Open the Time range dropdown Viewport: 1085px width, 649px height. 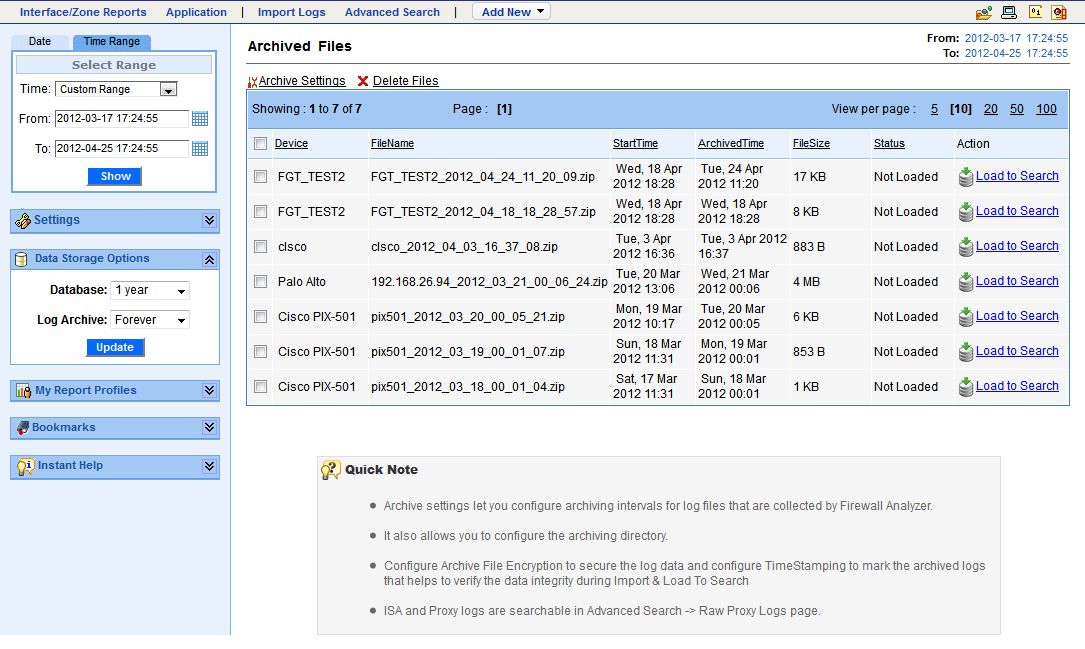[168, 90]
